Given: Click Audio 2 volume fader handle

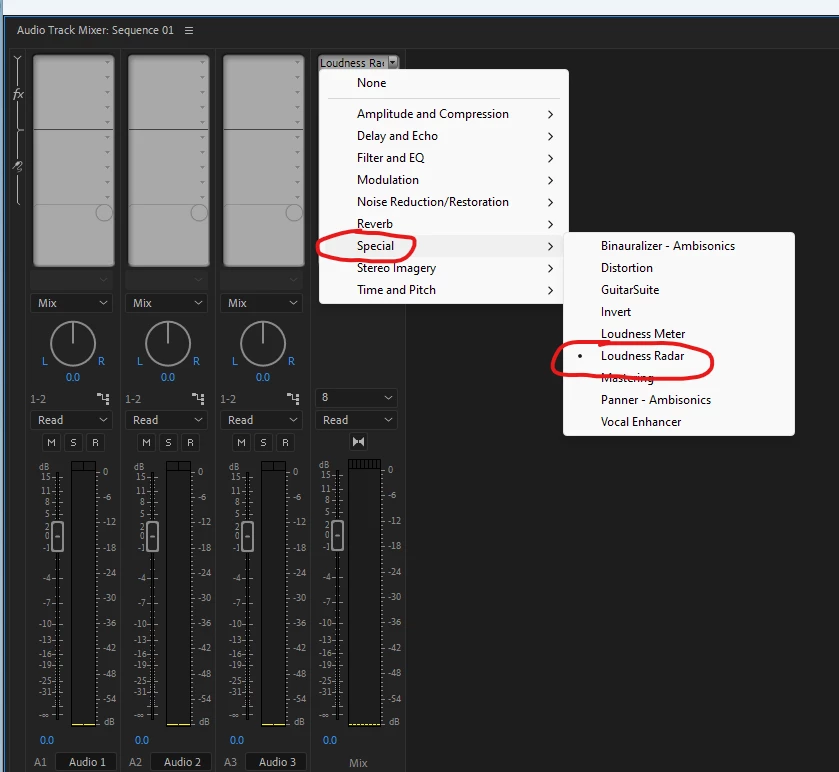Looking at the screenshot, I should coord(152,536).
